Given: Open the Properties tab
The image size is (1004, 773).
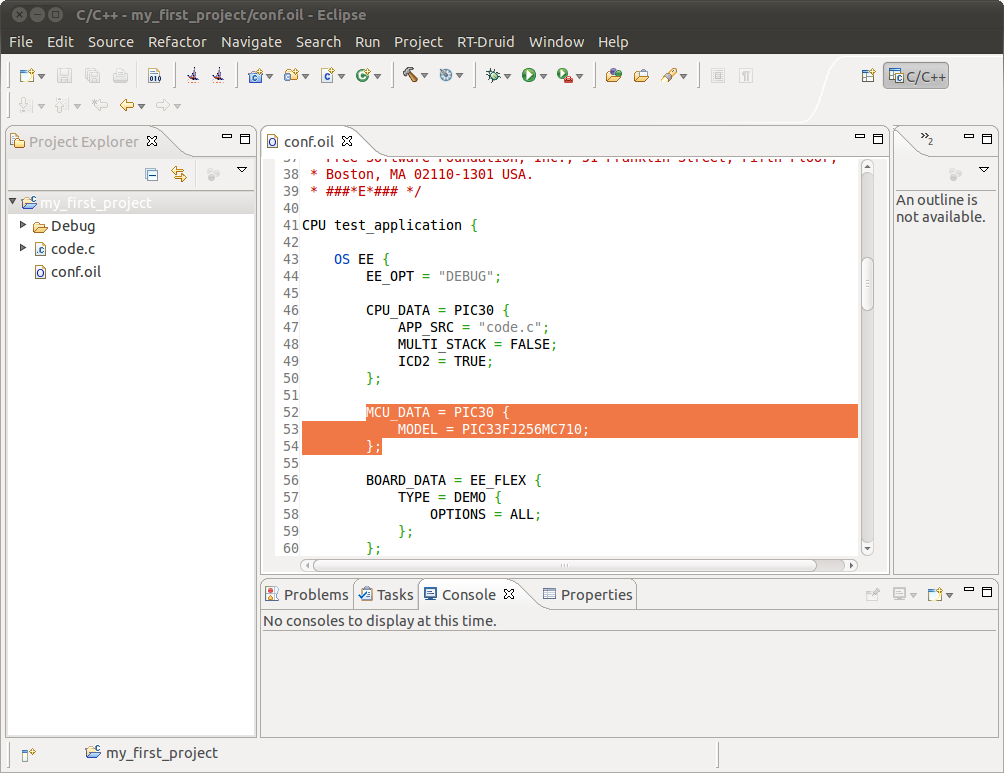Looking at the screenshot, I should coord(588,594).
